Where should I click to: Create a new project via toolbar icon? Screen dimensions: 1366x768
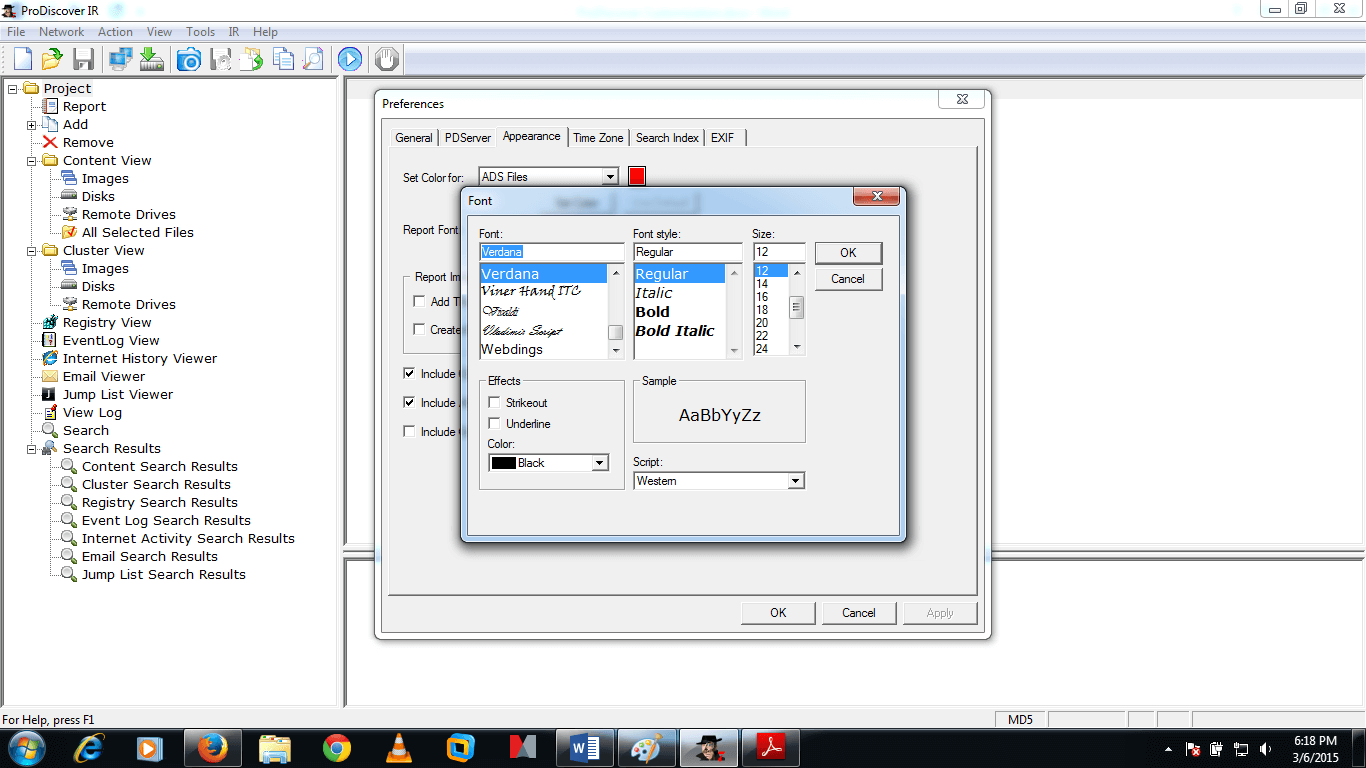[x=21, y=58]
